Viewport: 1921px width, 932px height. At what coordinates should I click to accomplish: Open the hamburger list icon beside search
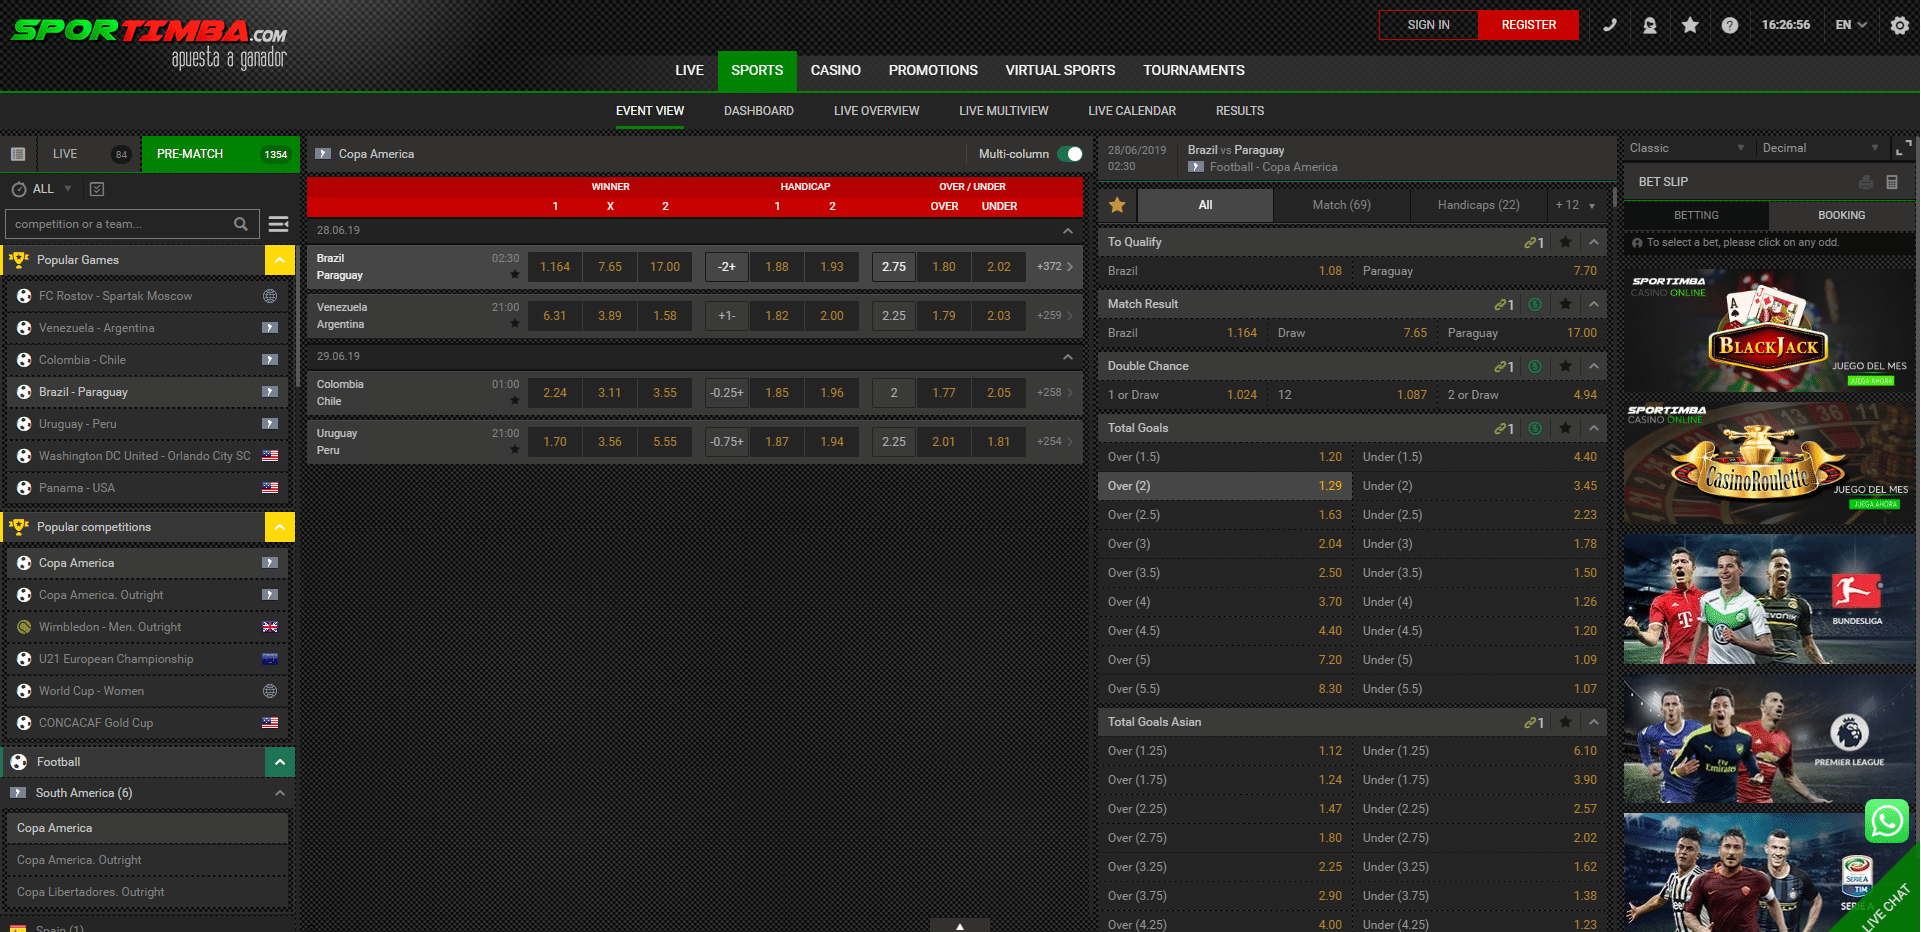(279, 224)
